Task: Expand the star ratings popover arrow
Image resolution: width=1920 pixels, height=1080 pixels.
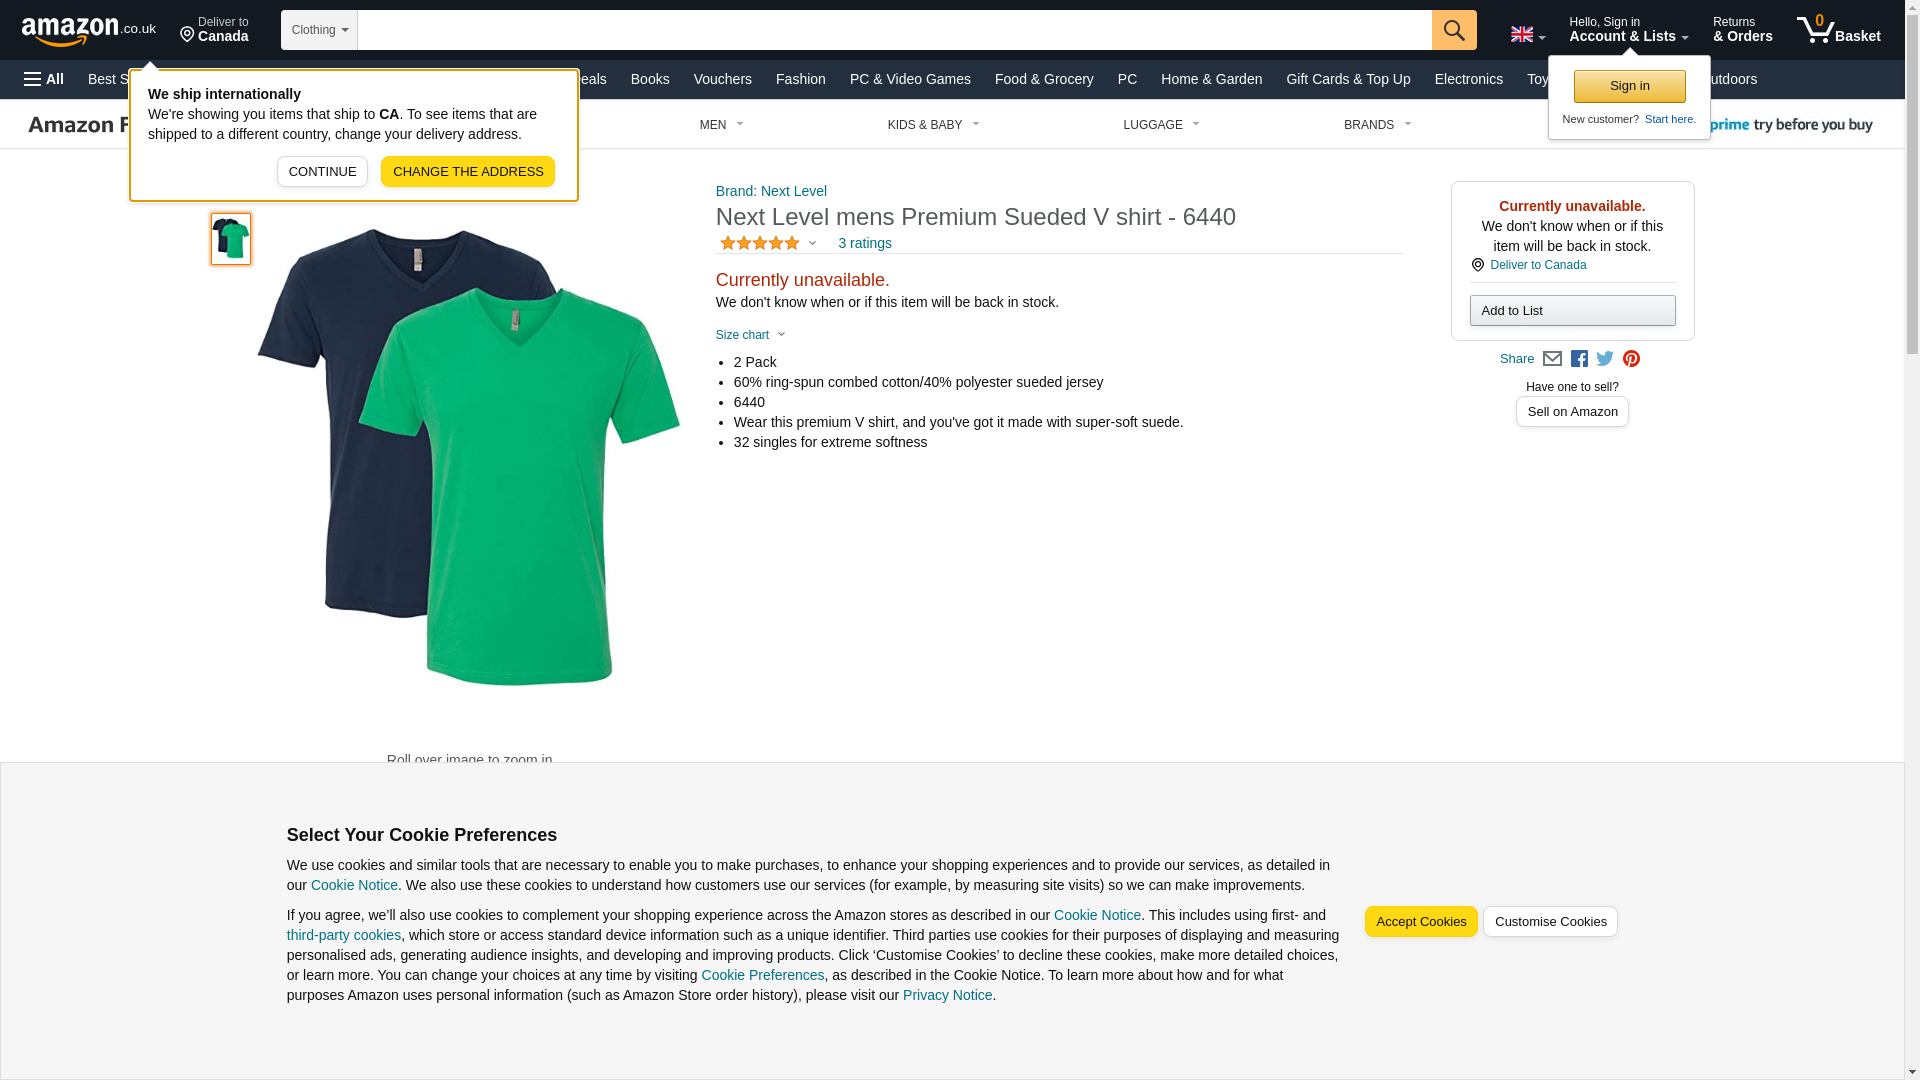Action: click(x=812, y=243)
